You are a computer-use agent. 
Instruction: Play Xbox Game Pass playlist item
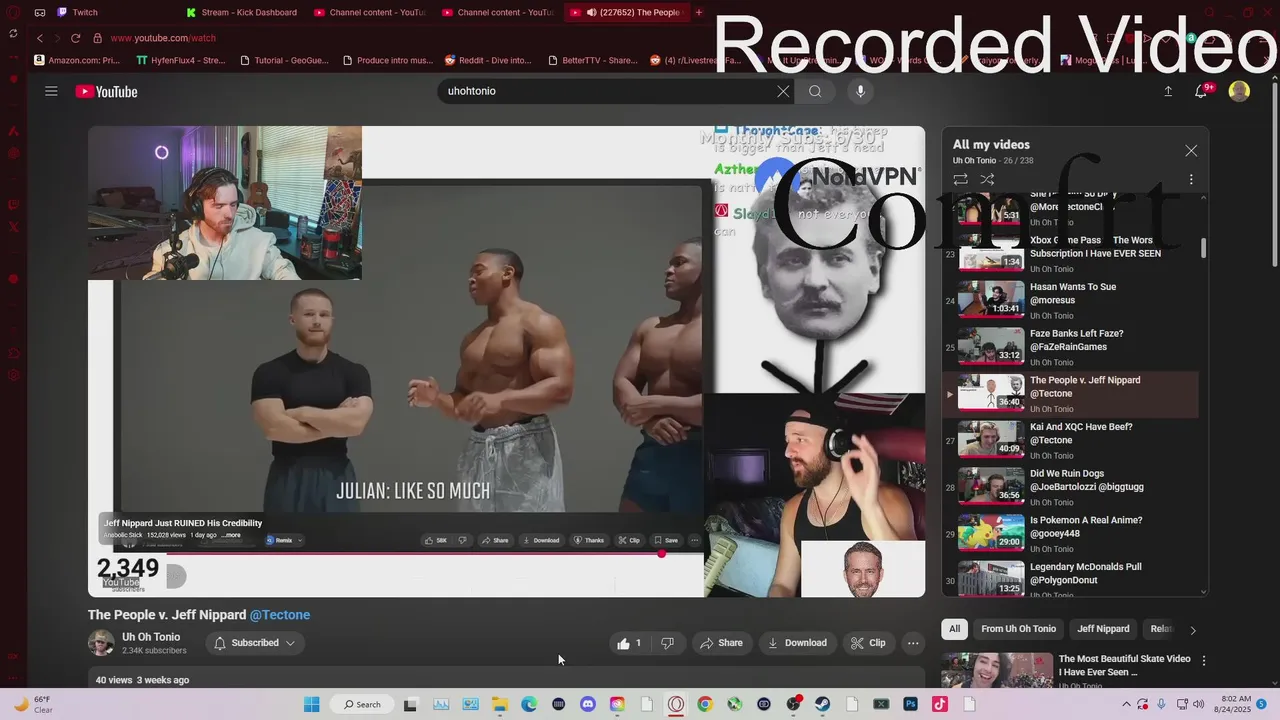tap(1070, 254)
